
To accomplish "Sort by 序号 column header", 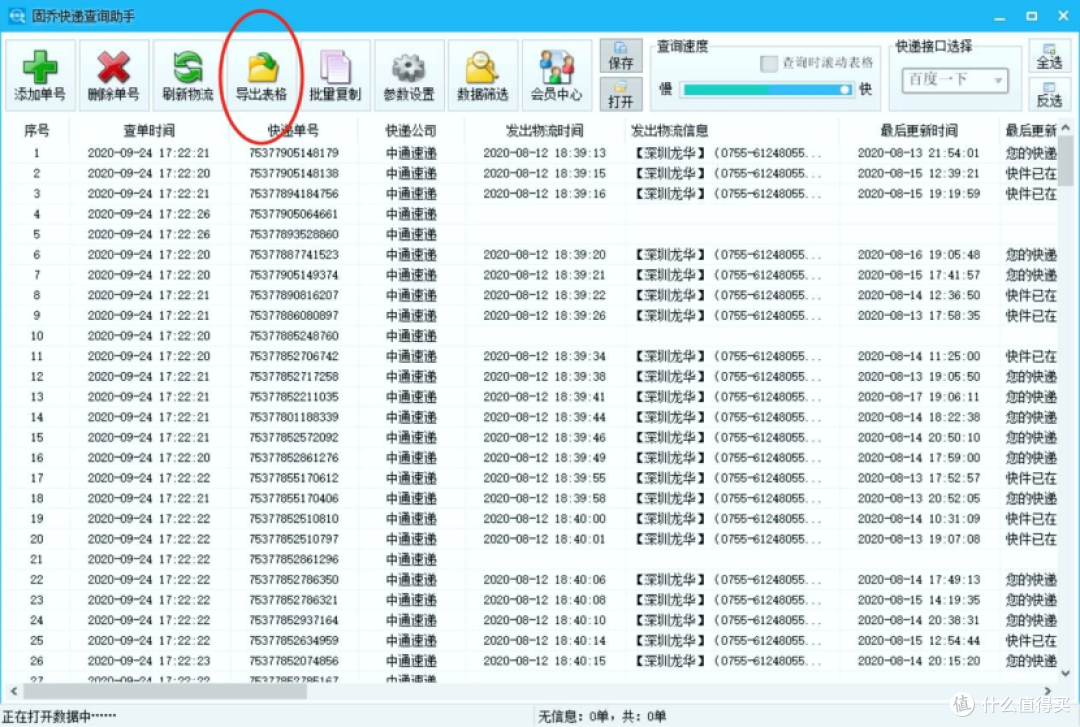I will click(37, 130).
